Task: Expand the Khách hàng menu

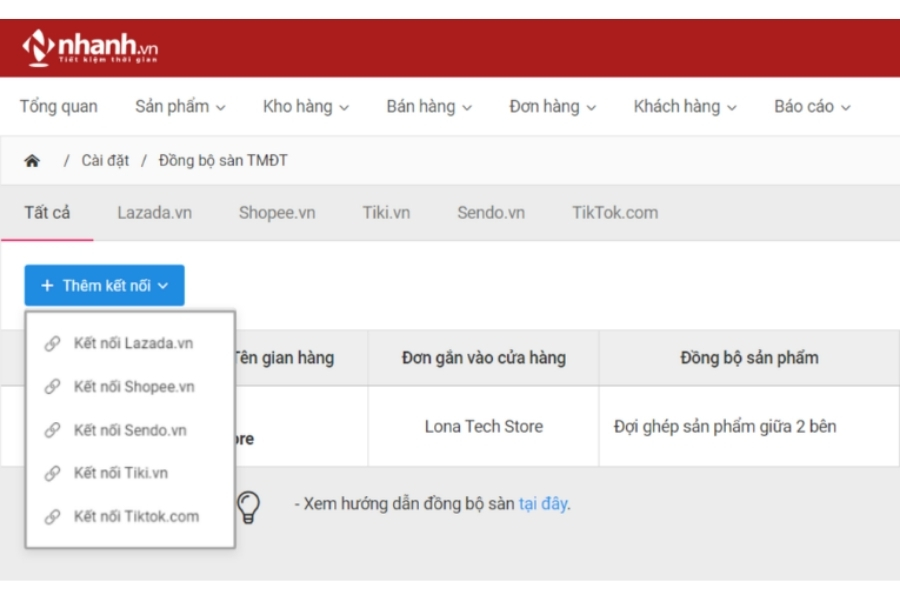Action: pos(685,107)
